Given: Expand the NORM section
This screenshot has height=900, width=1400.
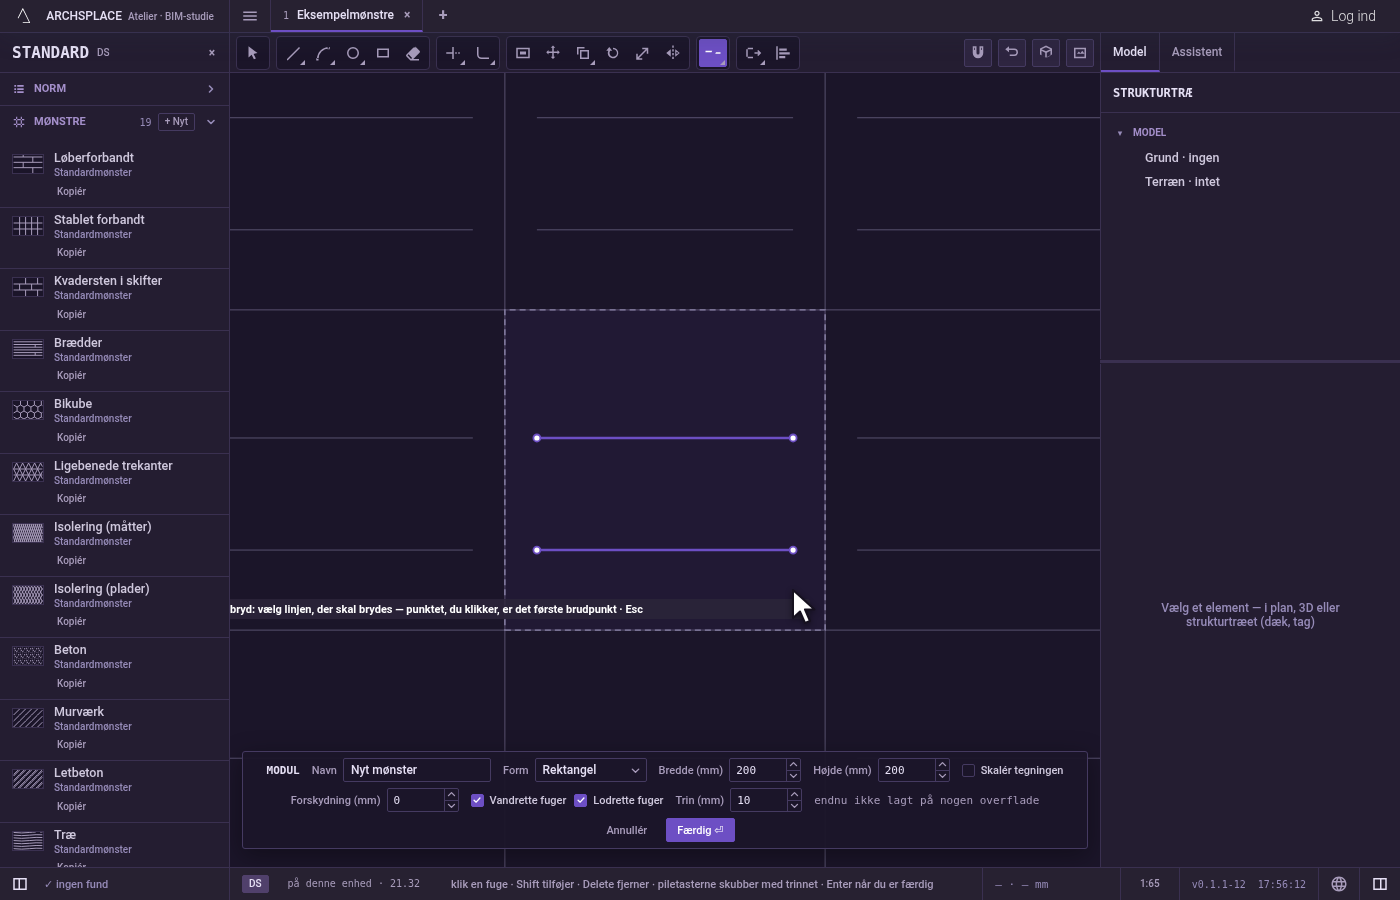Looking at the screenshot, I should [114, 89].
